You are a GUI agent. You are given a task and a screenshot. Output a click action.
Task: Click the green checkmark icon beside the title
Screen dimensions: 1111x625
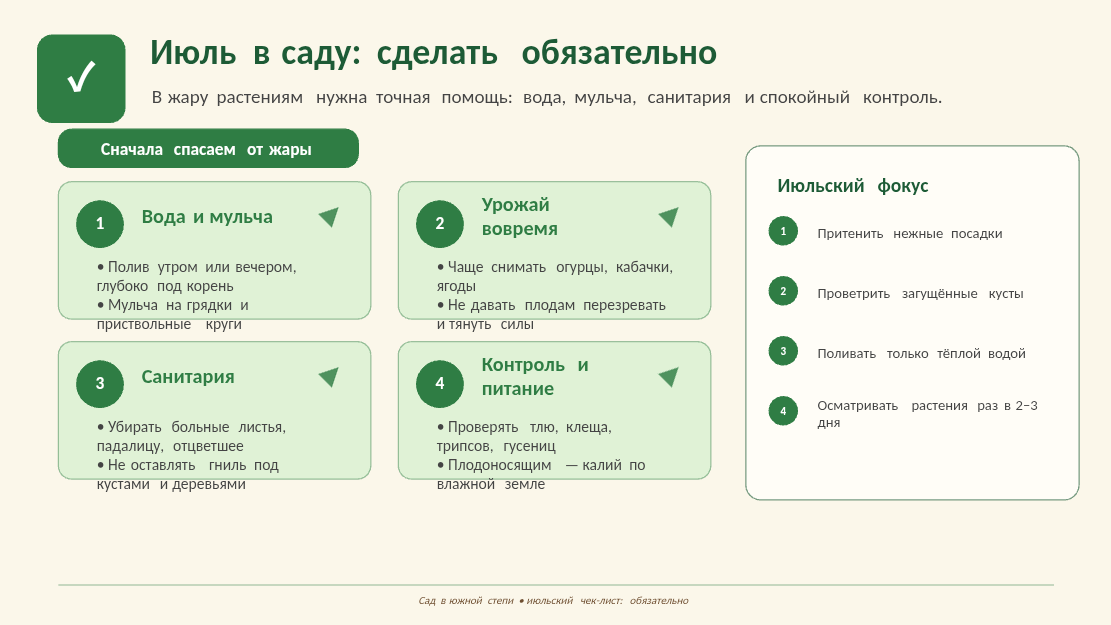click(x=81, y=78)
